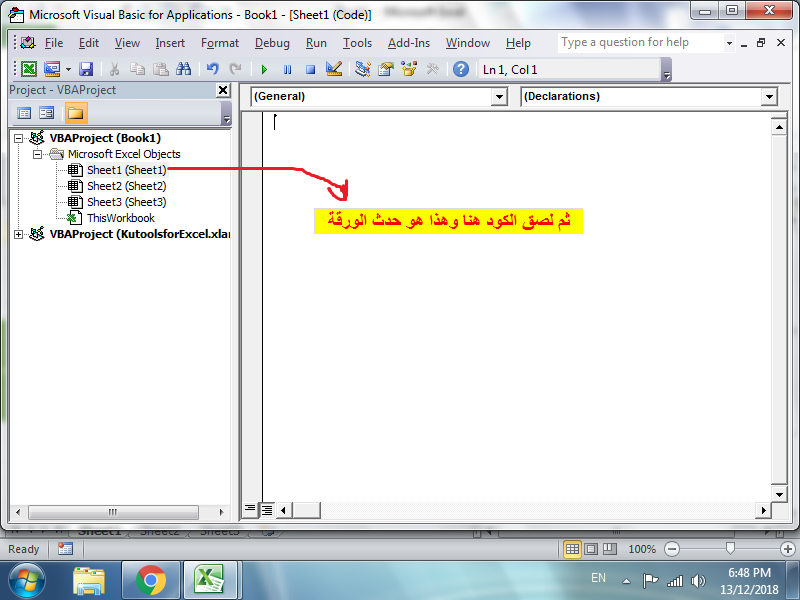This screenshot has height=600, width=800.
Task: Open Project Explorer toolbar icon
Action: coord(363,69)
